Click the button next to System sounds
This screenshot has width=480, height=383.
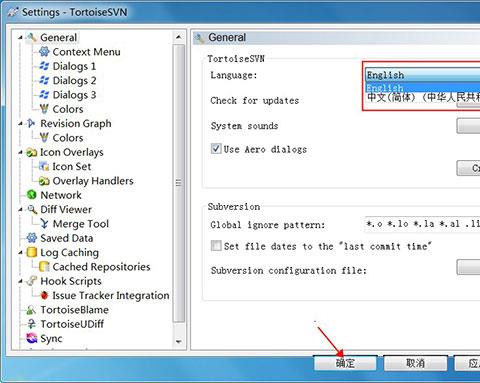[468, 126]
